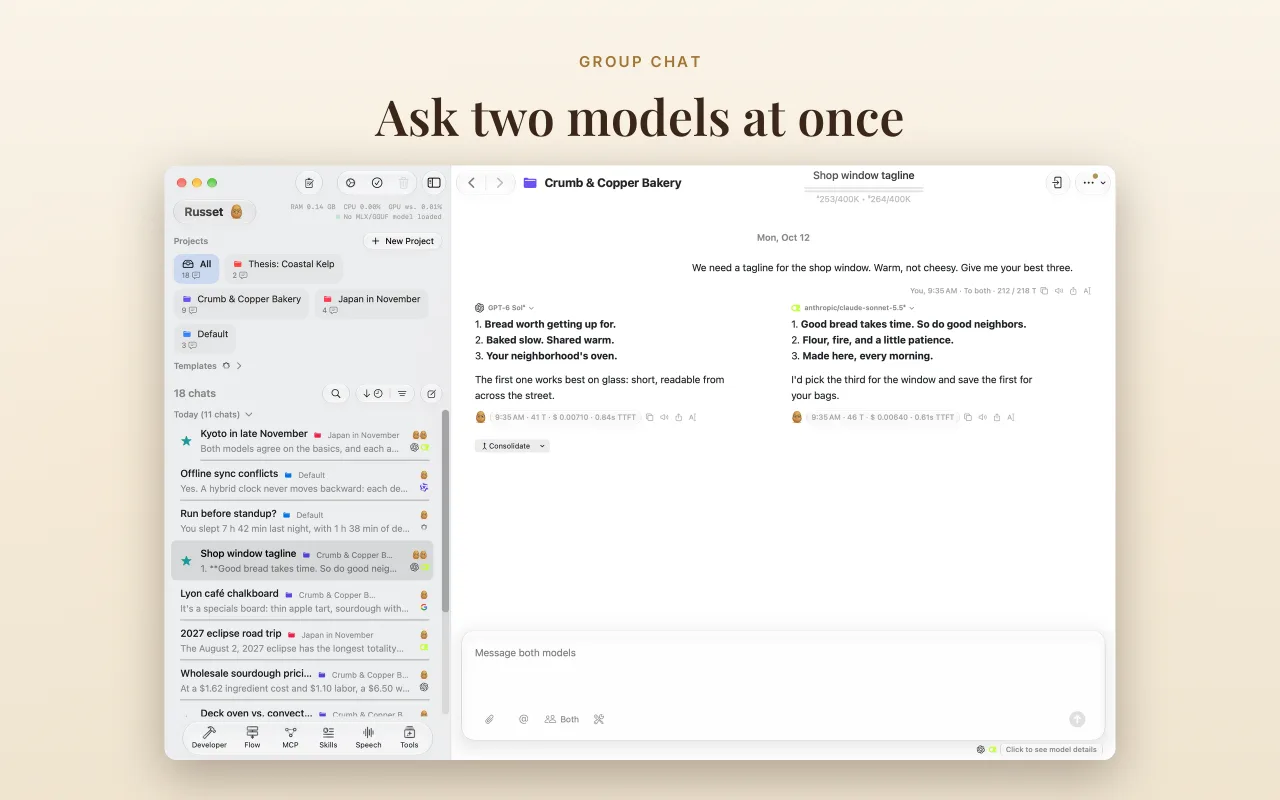Toggle the Both models recipient selector

562,719
